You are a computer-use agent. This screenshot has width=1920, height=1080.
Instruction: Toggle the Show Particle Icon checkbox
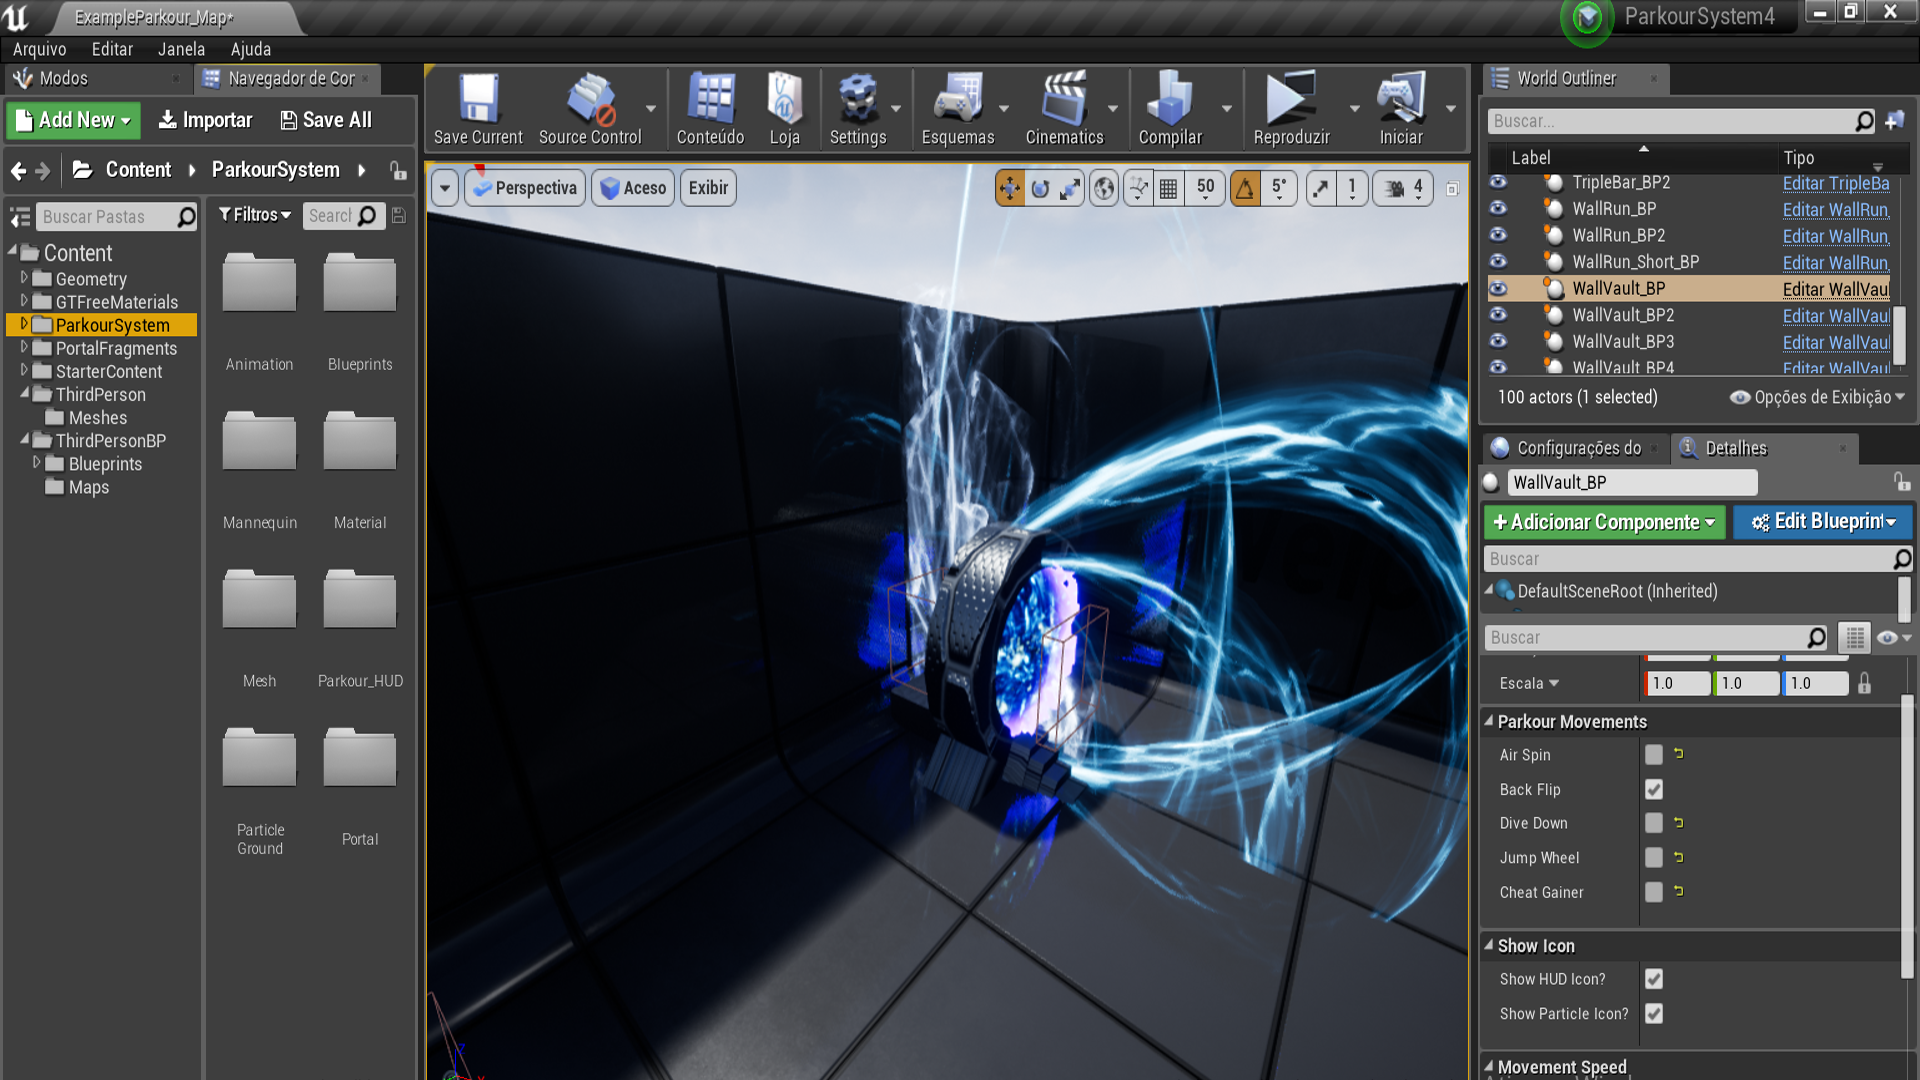point(1652,1013)
